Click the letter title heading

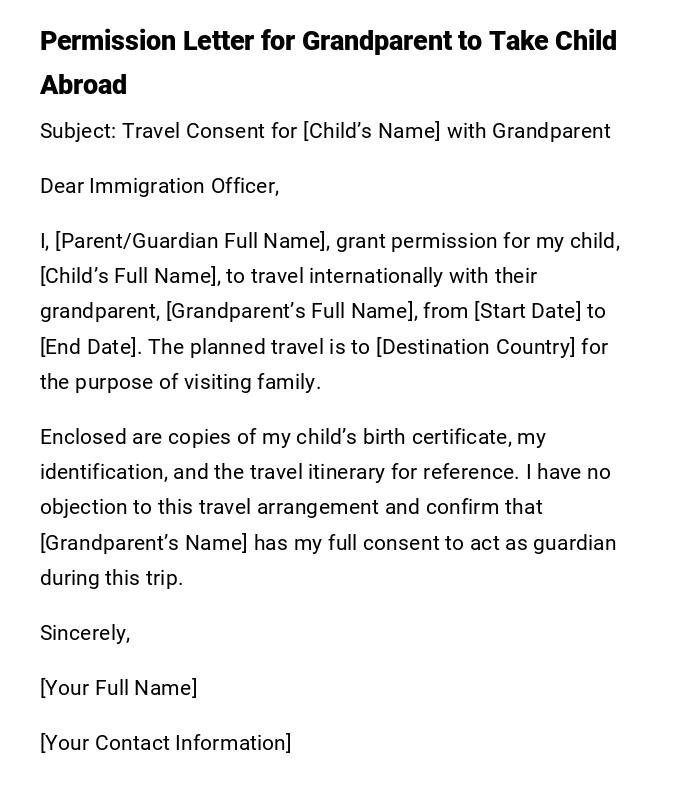[x=328, y=42]
